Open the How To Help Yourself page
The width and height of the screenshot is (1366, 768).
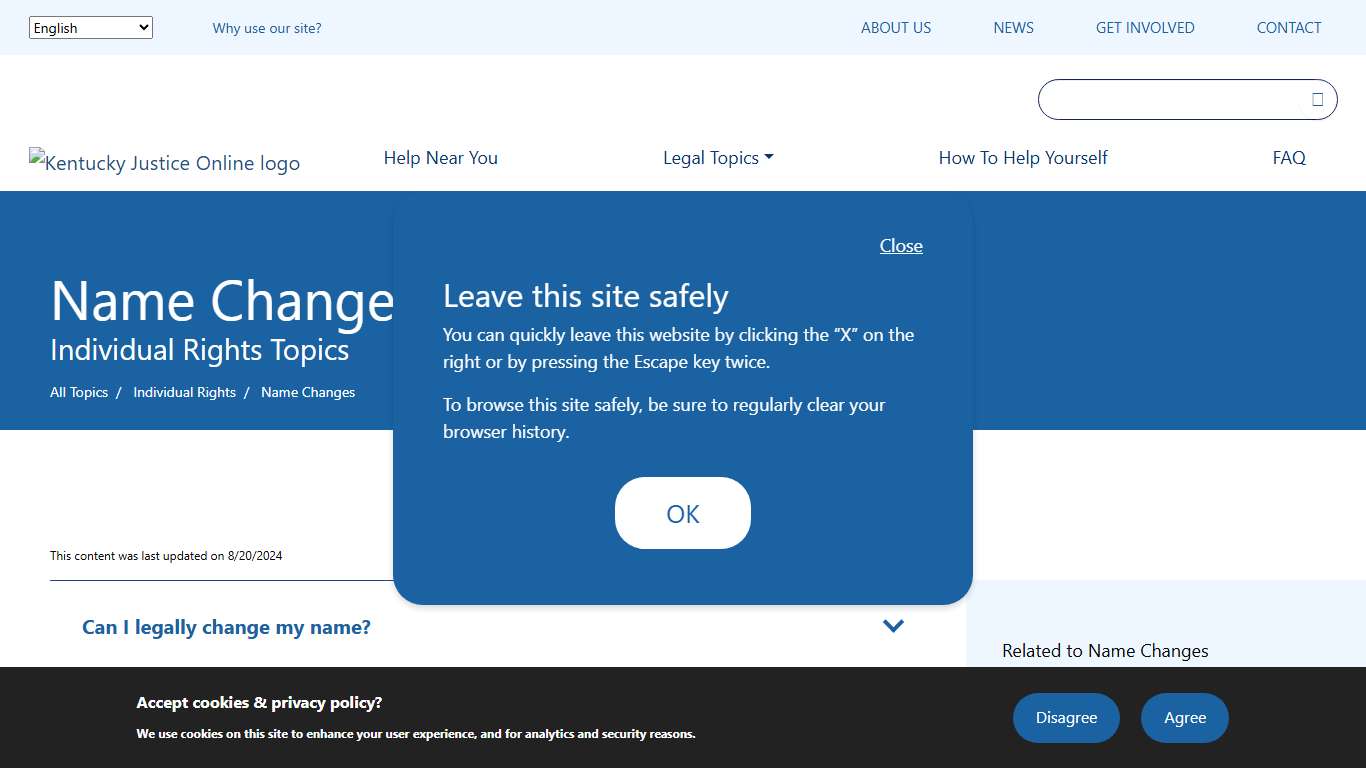click(1023, 157)
